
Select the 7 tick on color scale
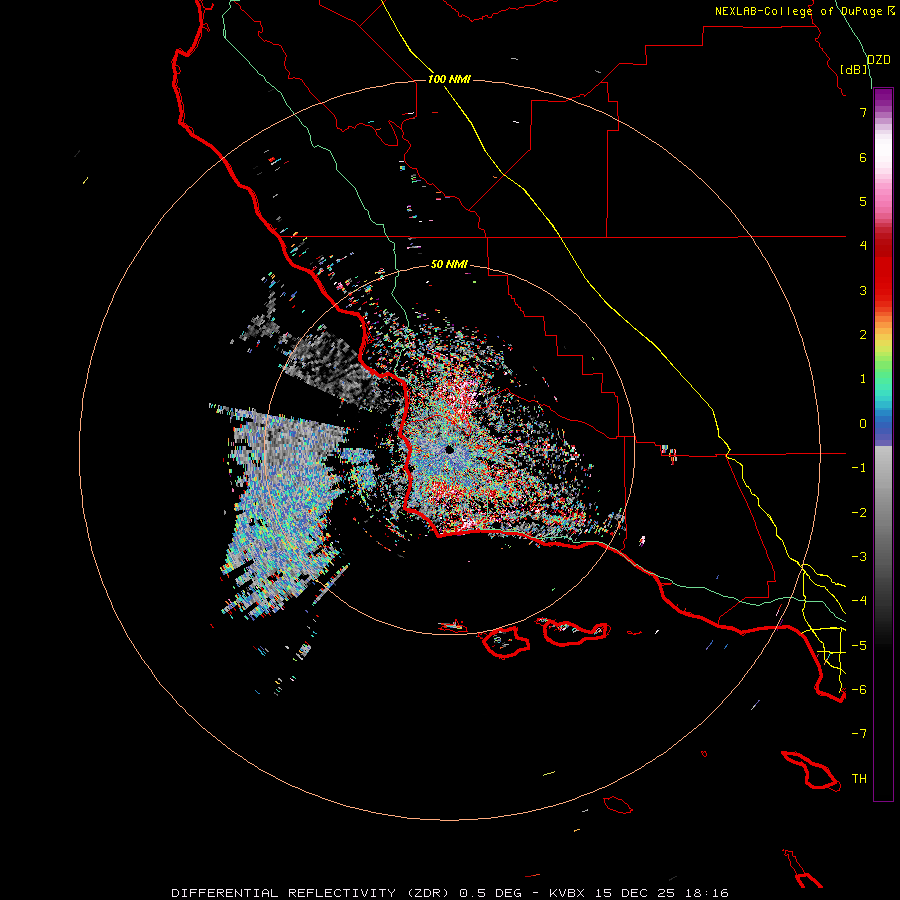click(863, 112)
